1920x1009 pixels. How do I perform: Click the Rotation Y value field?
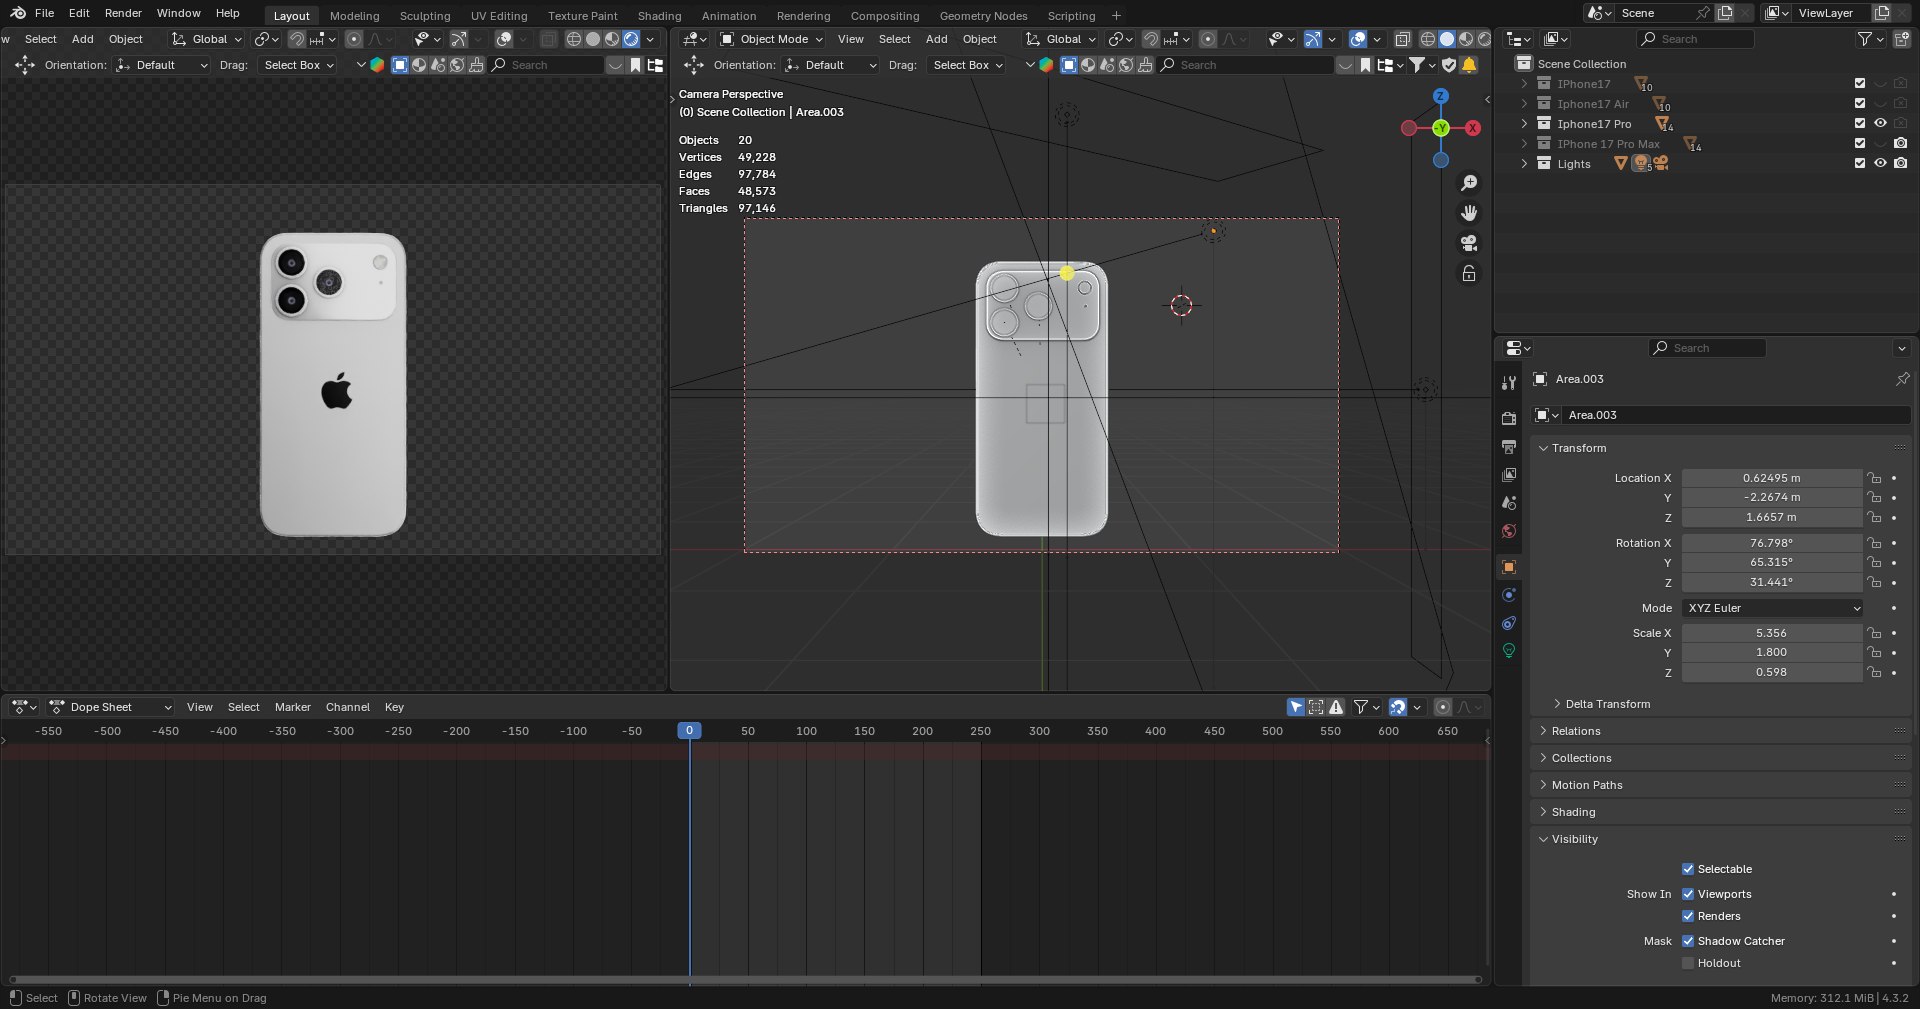click(x=1771, y=562)
